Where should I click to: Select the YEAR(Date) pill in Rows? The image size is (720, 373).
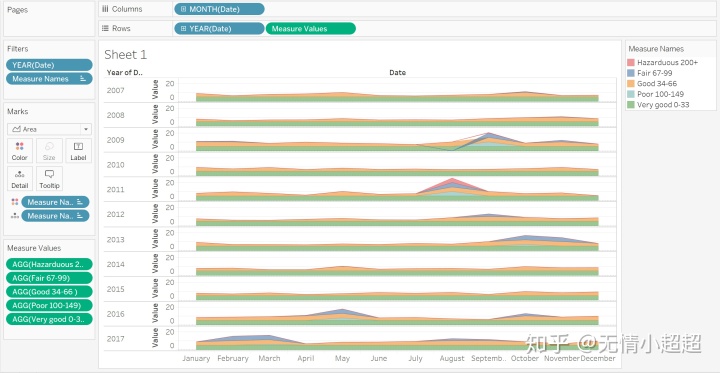pos(219,28)
